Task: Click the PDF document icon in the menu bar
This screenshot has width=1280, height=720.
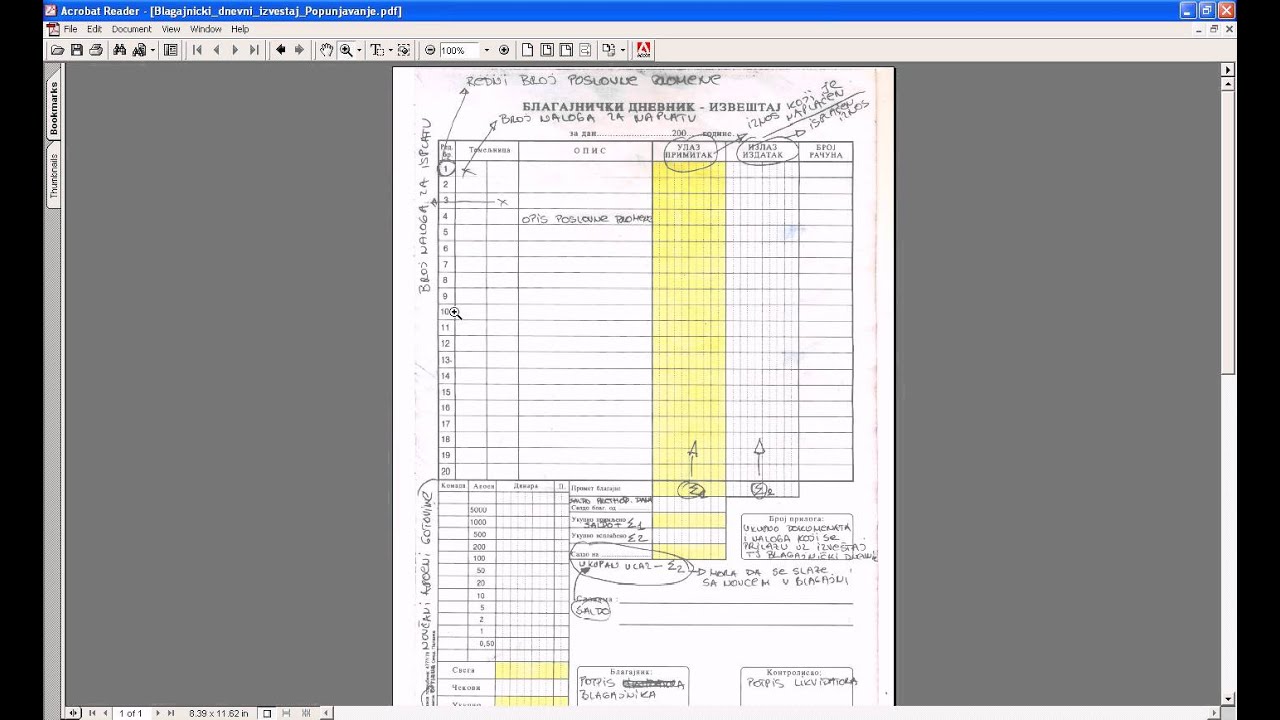Action: coord(53,29)
